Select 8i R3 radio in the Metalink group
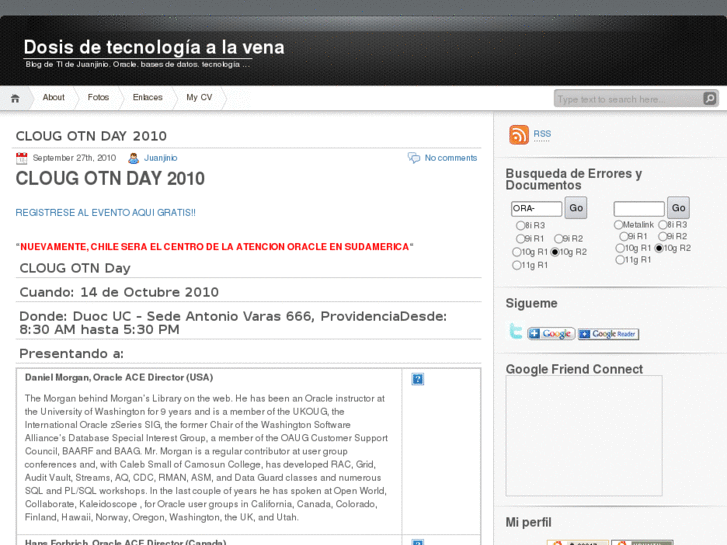 pos(663,224)
